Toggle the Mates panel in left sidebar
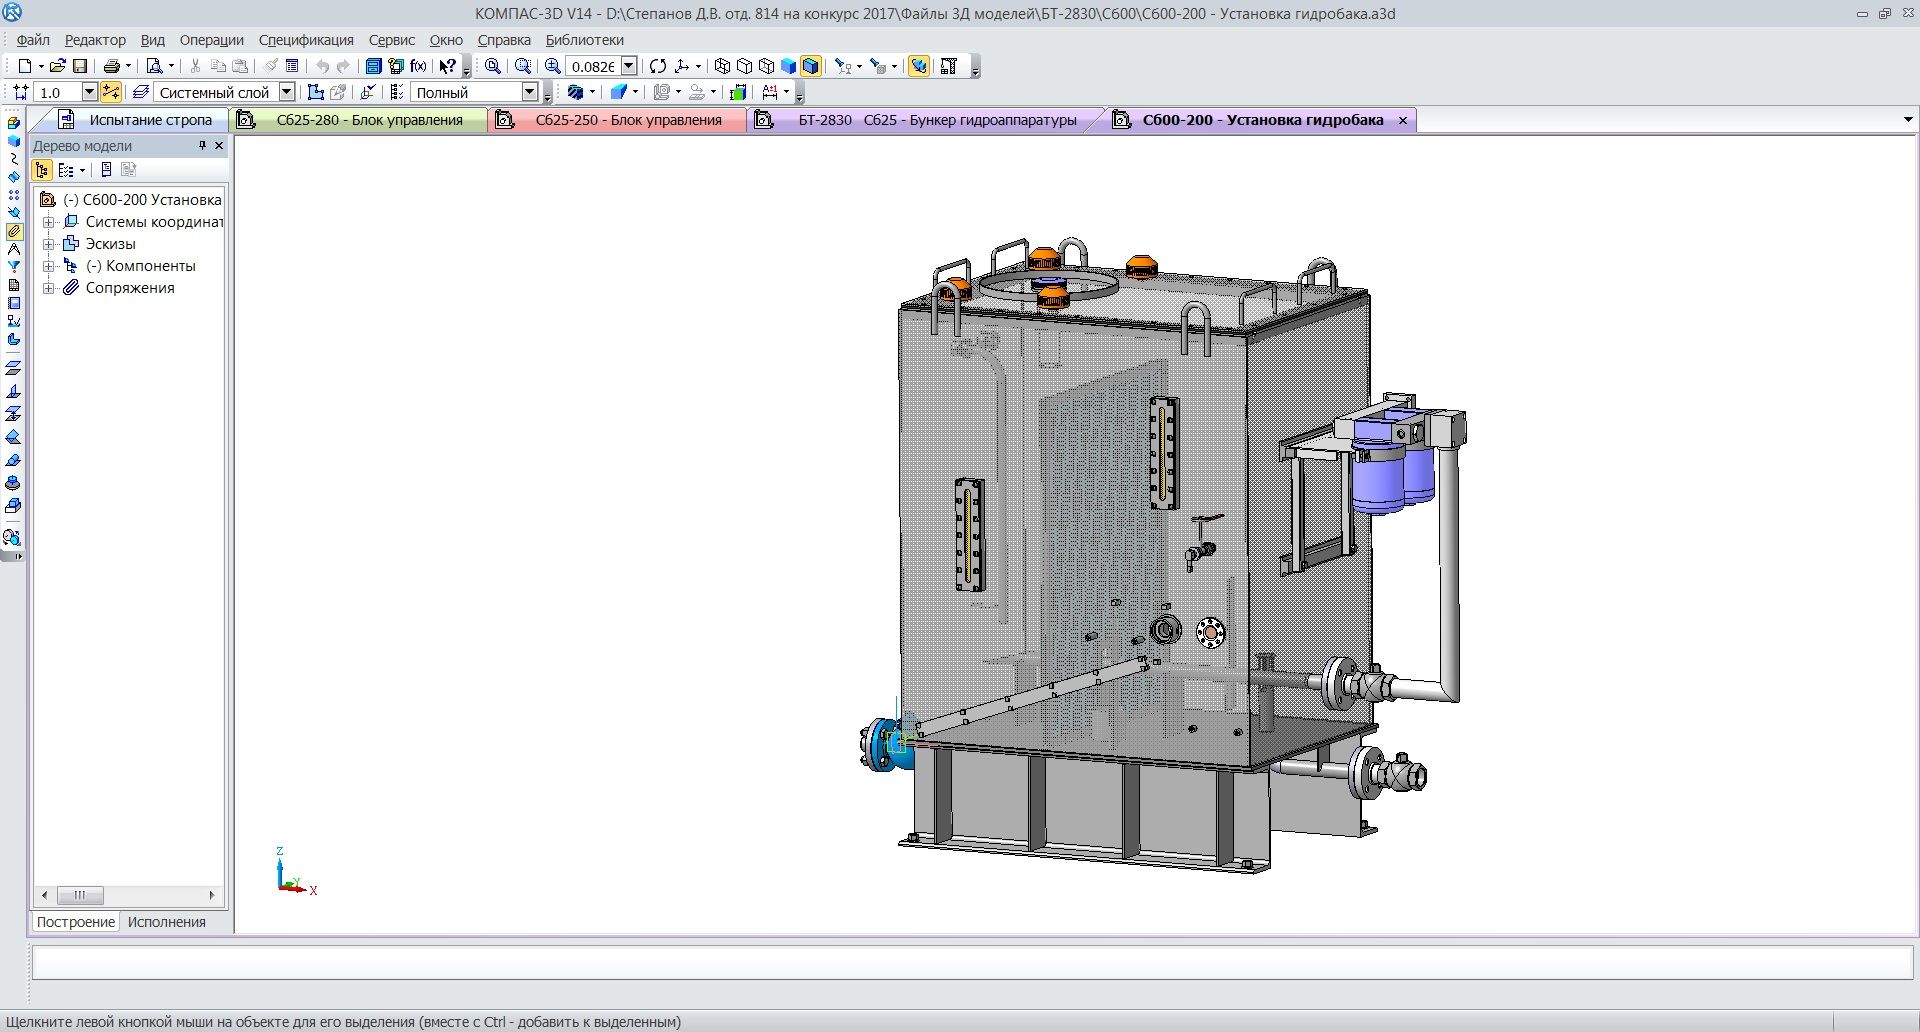This screenshot has width=1920, height=1032. (x=13, y=231)
